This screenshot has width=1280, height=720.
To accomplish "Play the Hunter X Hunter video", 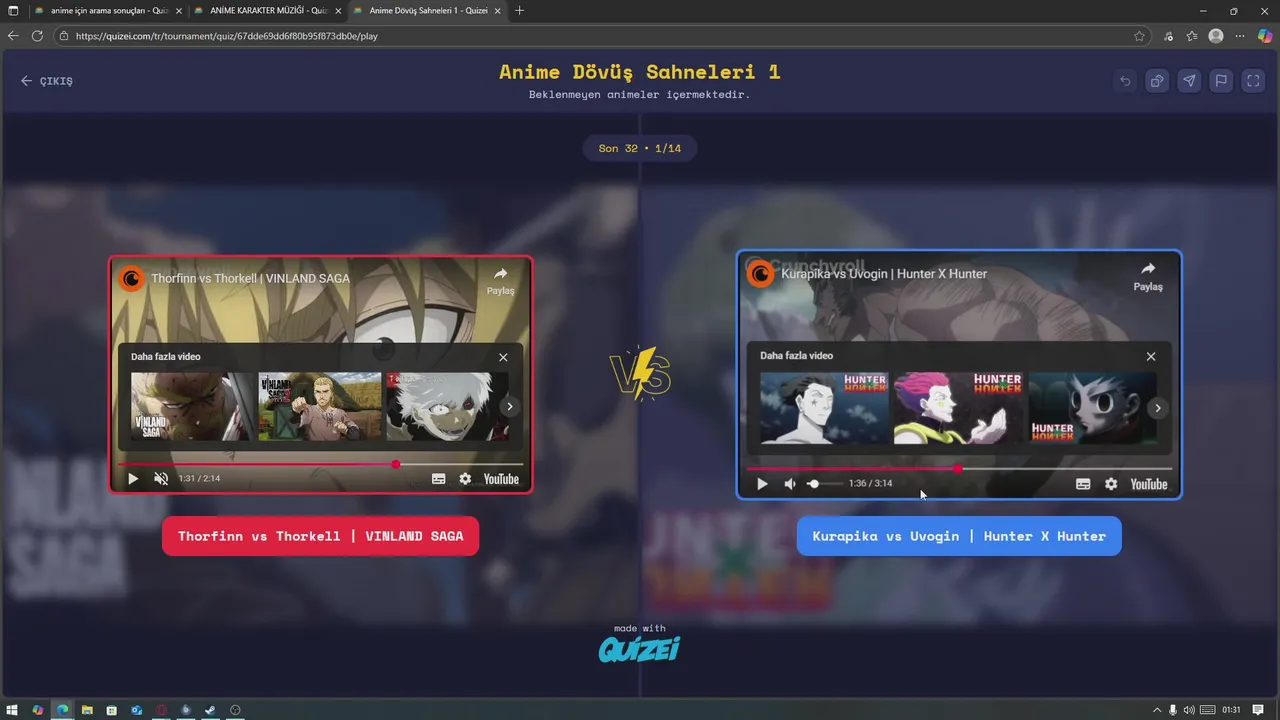I will click(x=762, y=484).
